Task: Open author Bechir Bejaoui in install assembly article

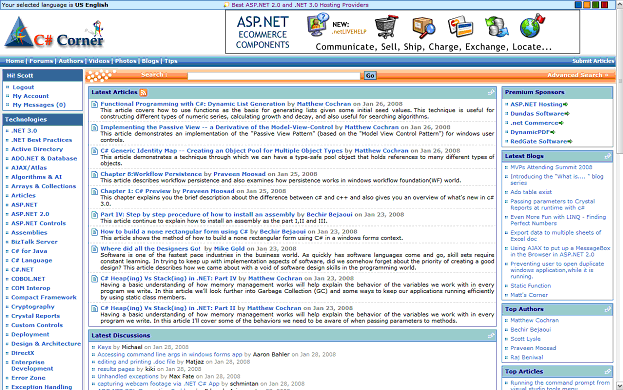Action: click(x=329, y=214)
